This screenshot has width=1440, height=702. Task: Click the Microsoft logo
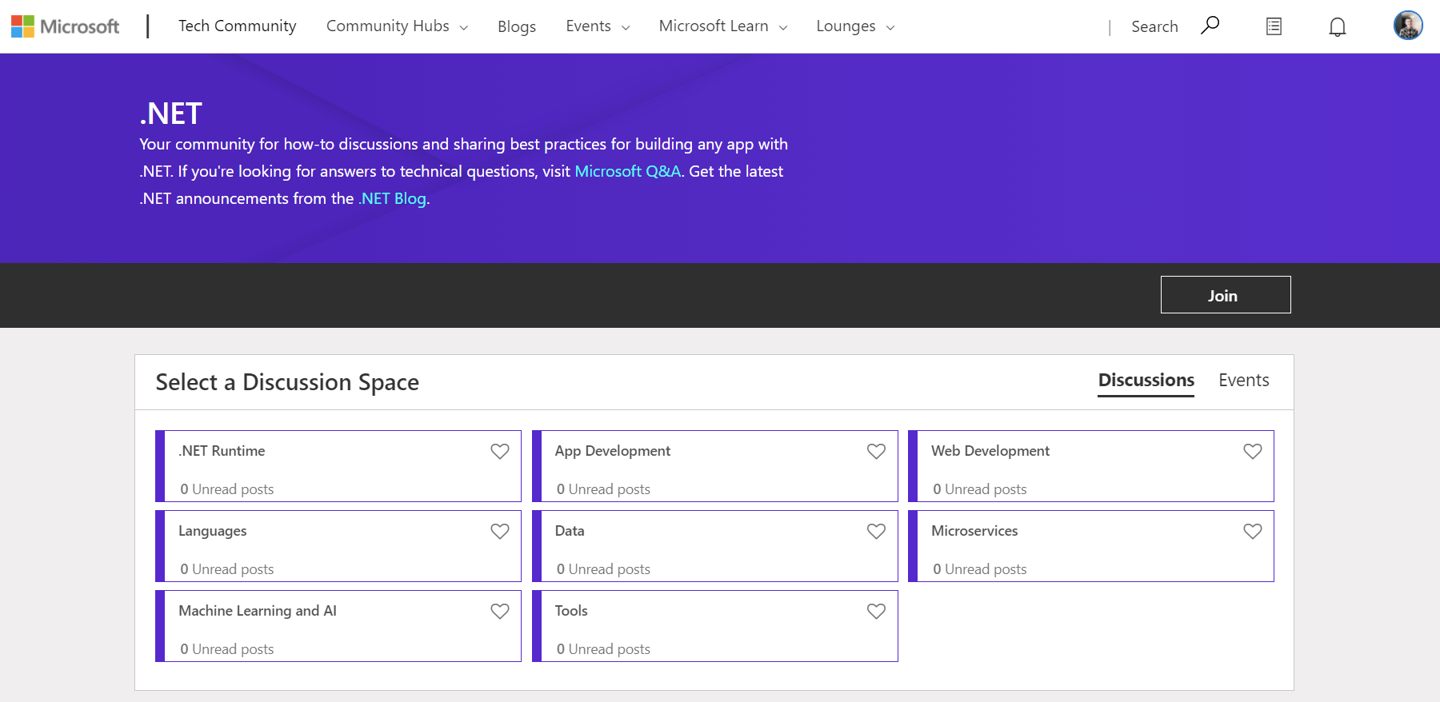(x=64, y=25)
